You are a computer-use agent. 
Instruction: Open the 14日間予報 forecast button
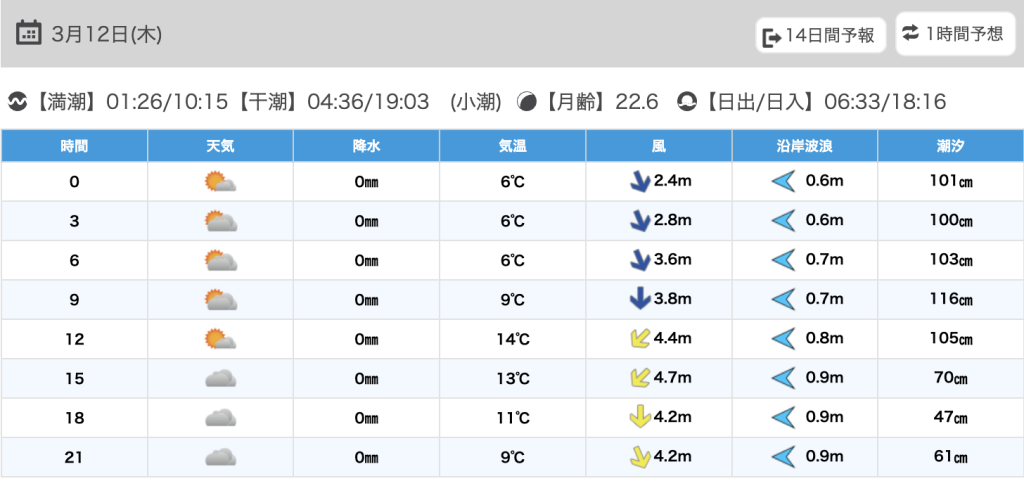tap(819, 36)
